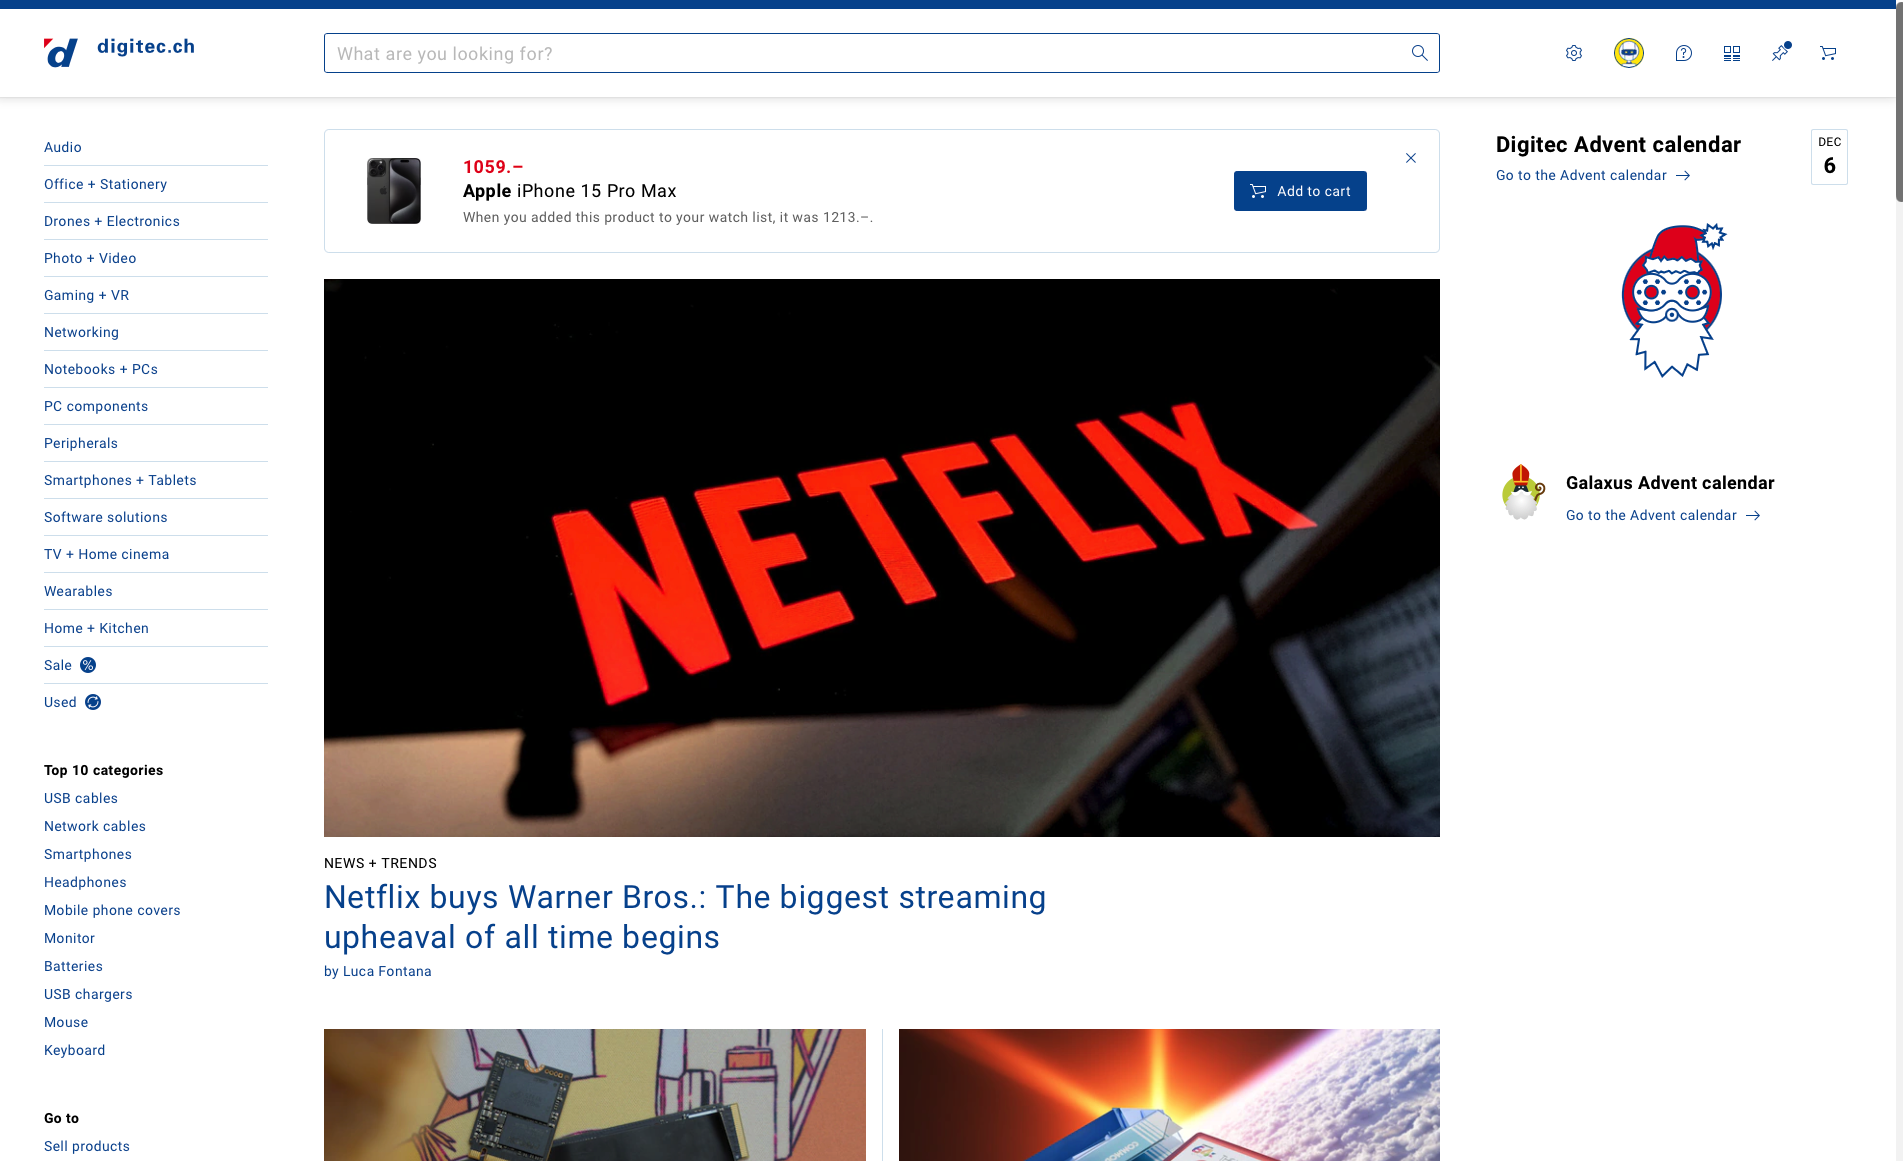
Task: Click the search magnifier icon
Action: [x=1419, y=53]
